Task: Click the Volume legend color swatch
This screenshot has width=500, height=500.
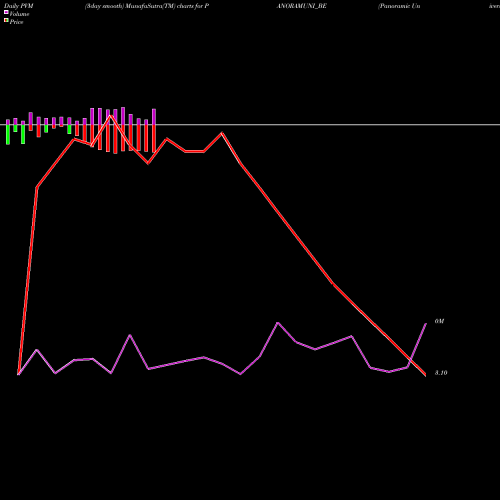Action: 6,12
